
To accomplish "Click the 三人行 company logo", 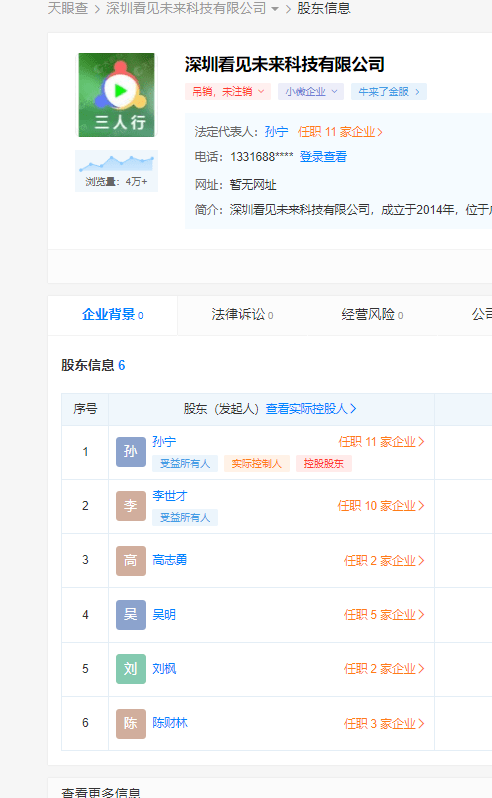I will click(117, 95).
